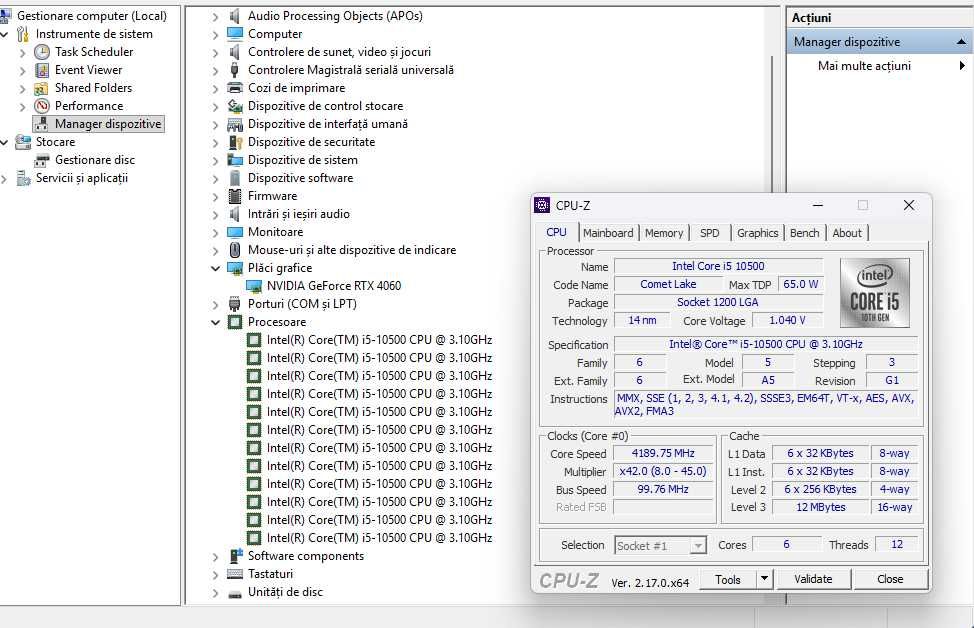The image size is (974, 628).
Task: Click the Code Name value Comet Lake
Action: coord(668,284)
